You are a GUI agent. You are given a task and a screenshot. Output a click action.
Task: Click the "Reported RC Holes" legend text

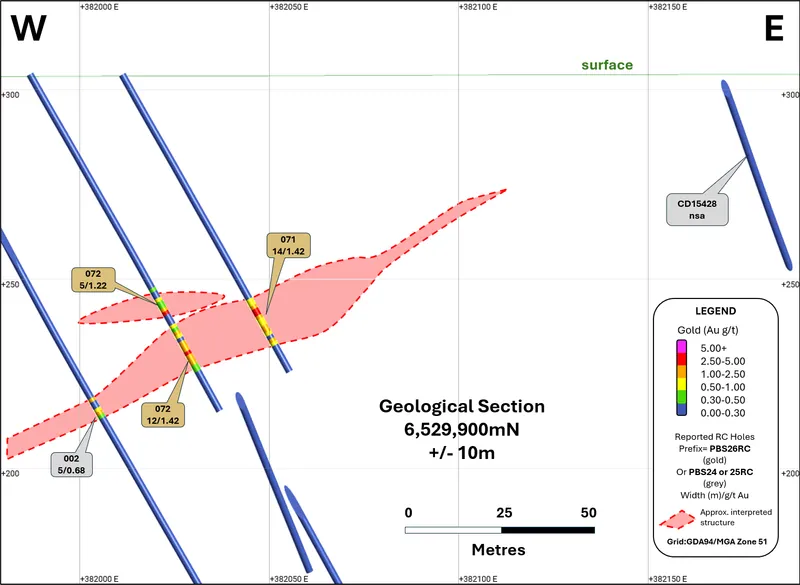tap(714, 437)
